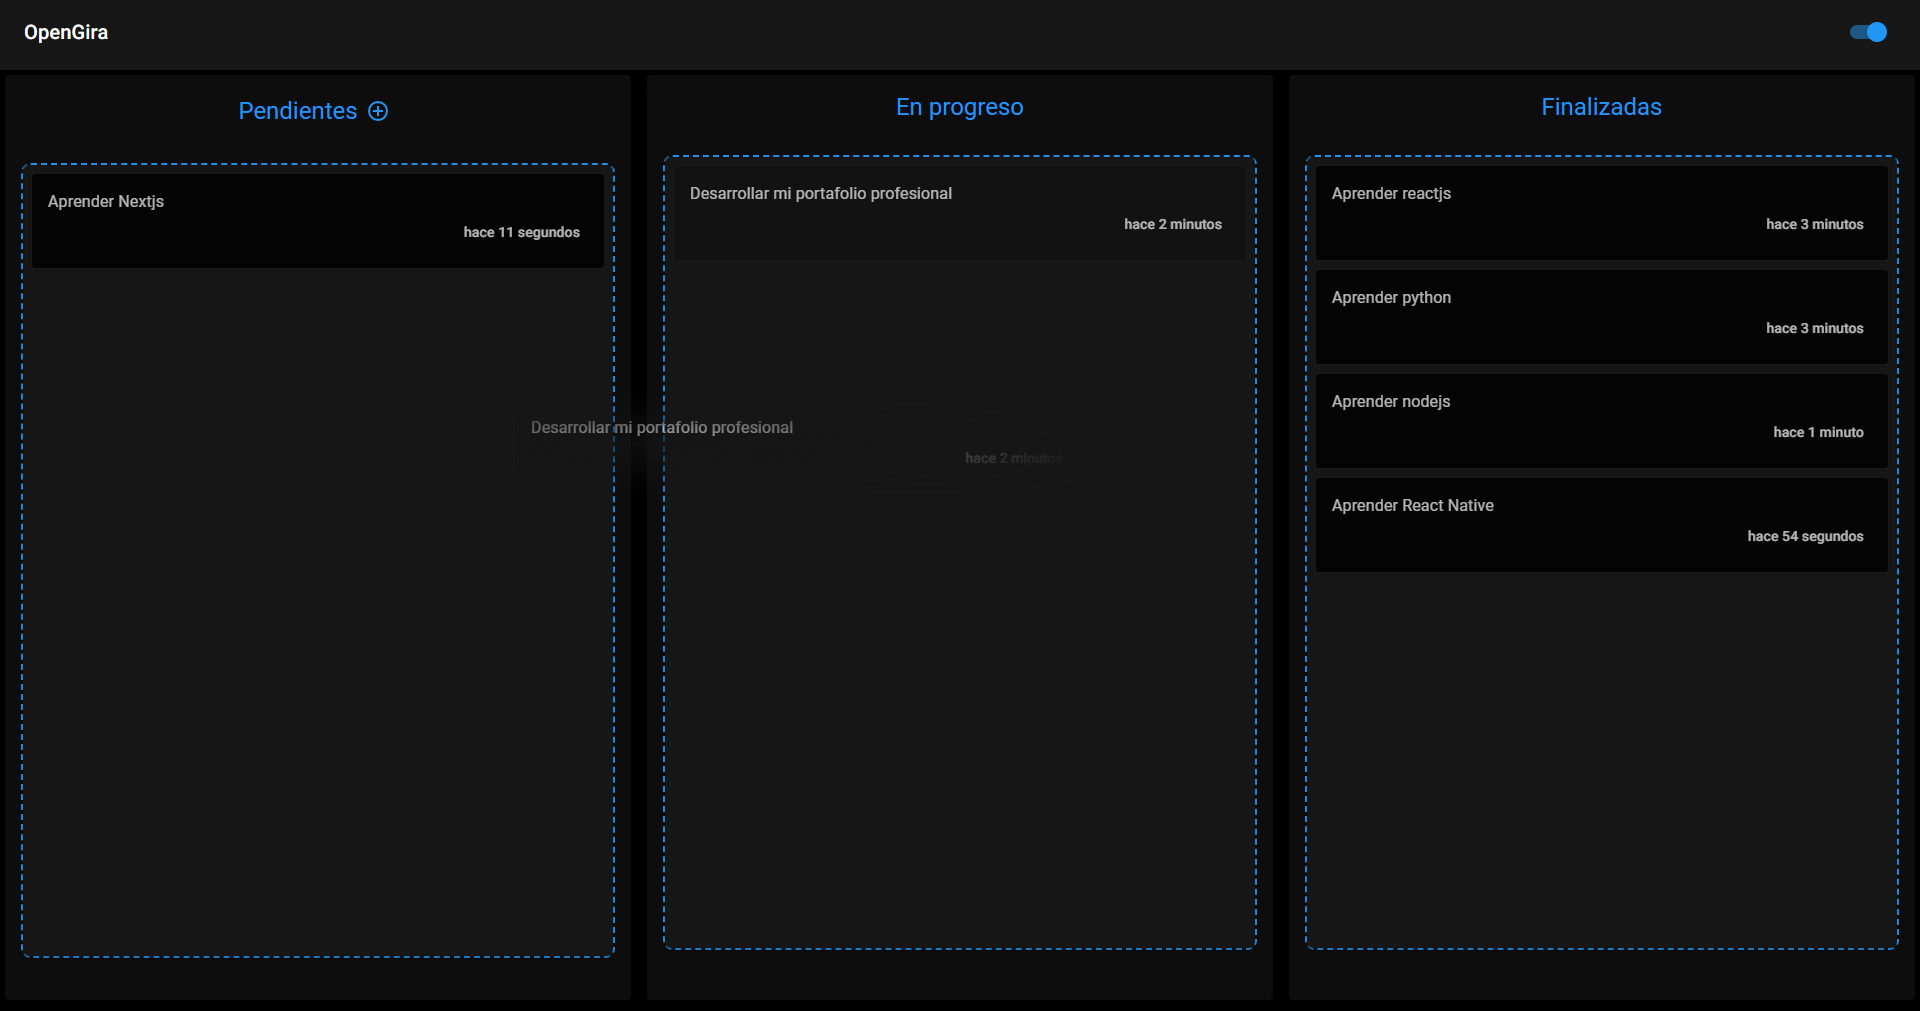Click the Finalizadas column heading
Viewport: 1920px width, 1011px height.
tap(1601, 107)
